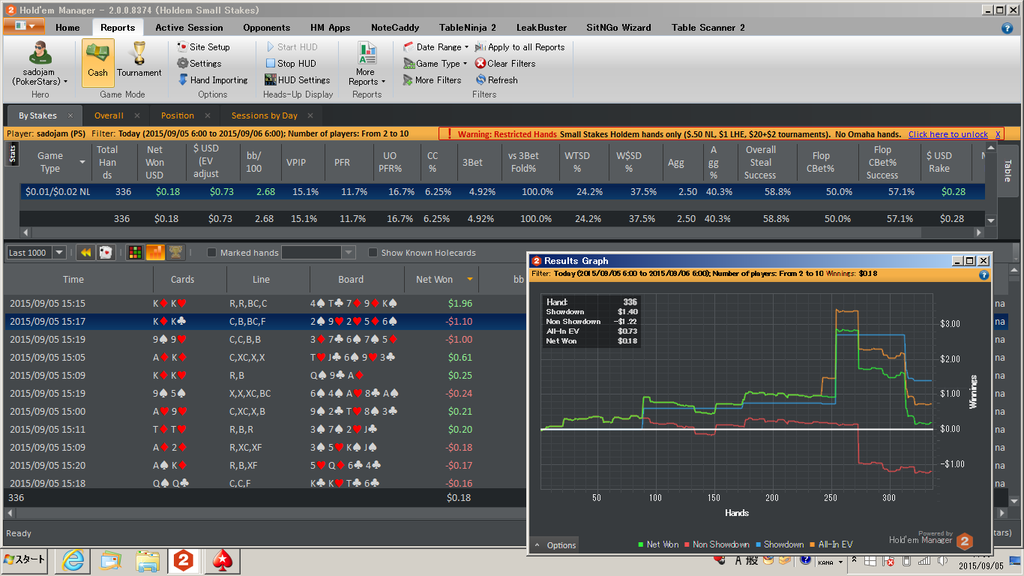Switch to the Overall report tab
The width and height of the screenshot is (1024, 576).
[108, 116]
